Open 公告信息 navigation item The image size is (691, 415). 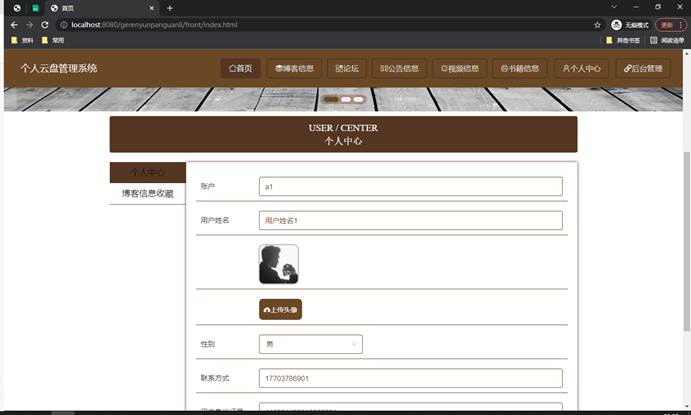click(x=399, y=68)
